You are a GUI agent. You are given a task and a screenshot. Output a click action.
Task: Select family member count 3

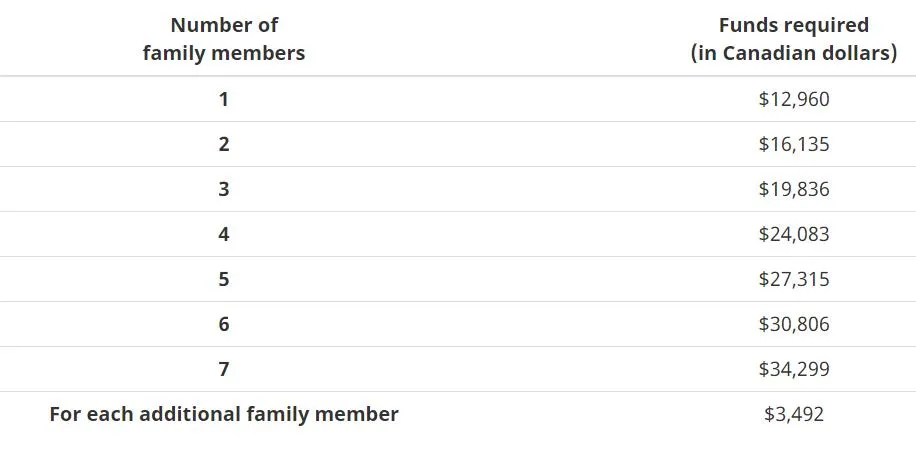[224, 189]
